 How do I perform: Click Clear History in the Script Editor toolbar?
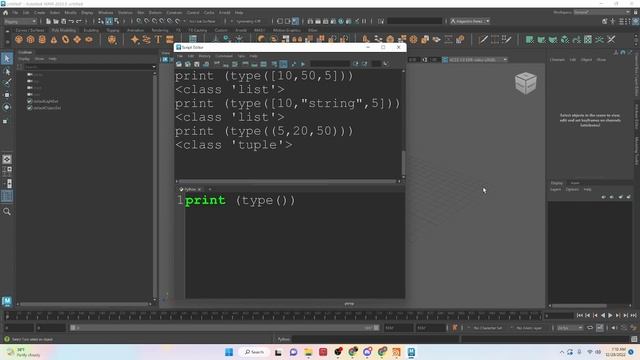pyautogui.click(x=217, y=64)
